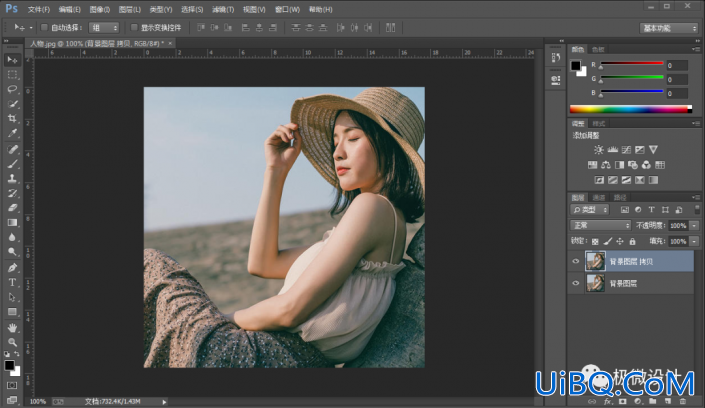Add a Levels adjustment layer
This screenshot has width=705, height=408.
[612, 150]
